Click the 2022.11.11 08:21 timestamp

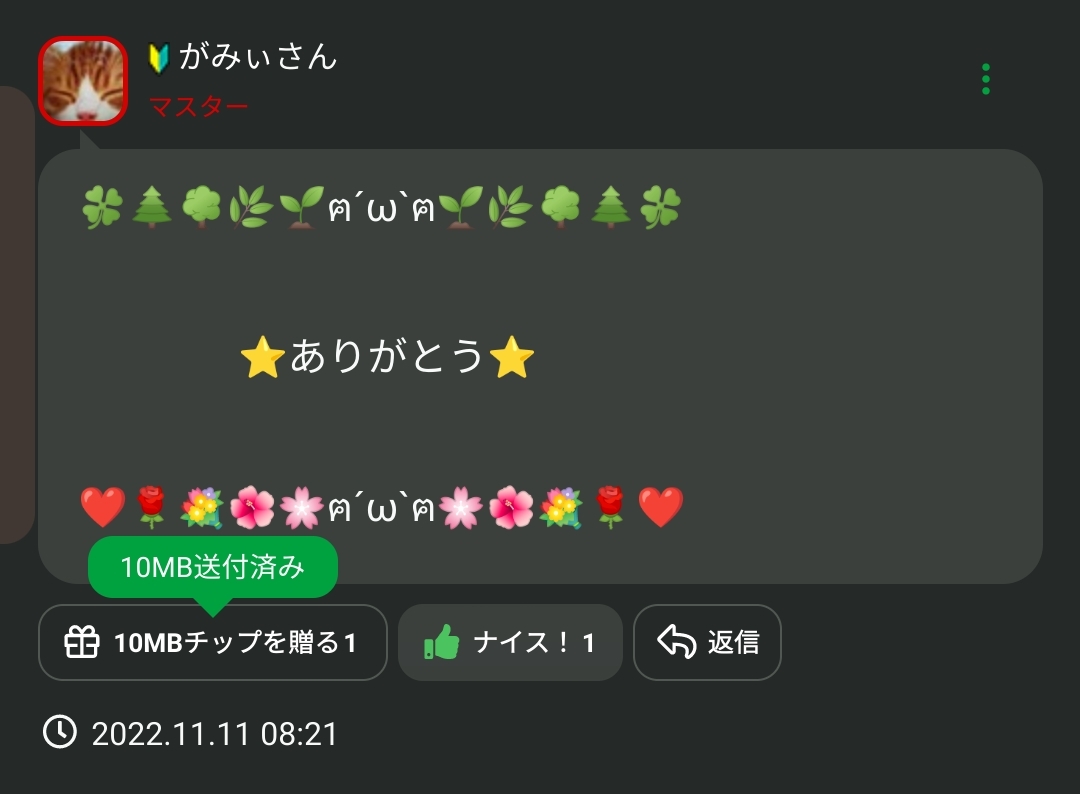click(214, 734)
